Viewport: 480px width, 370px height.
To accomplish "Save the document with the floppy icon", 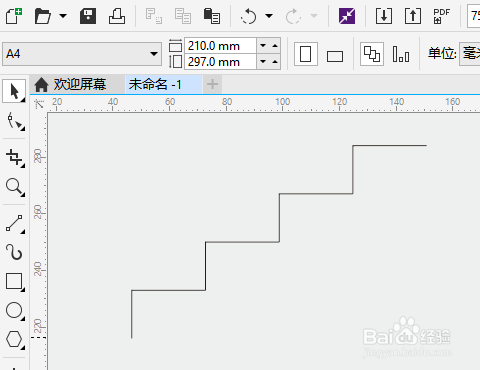I will [88, 16].
